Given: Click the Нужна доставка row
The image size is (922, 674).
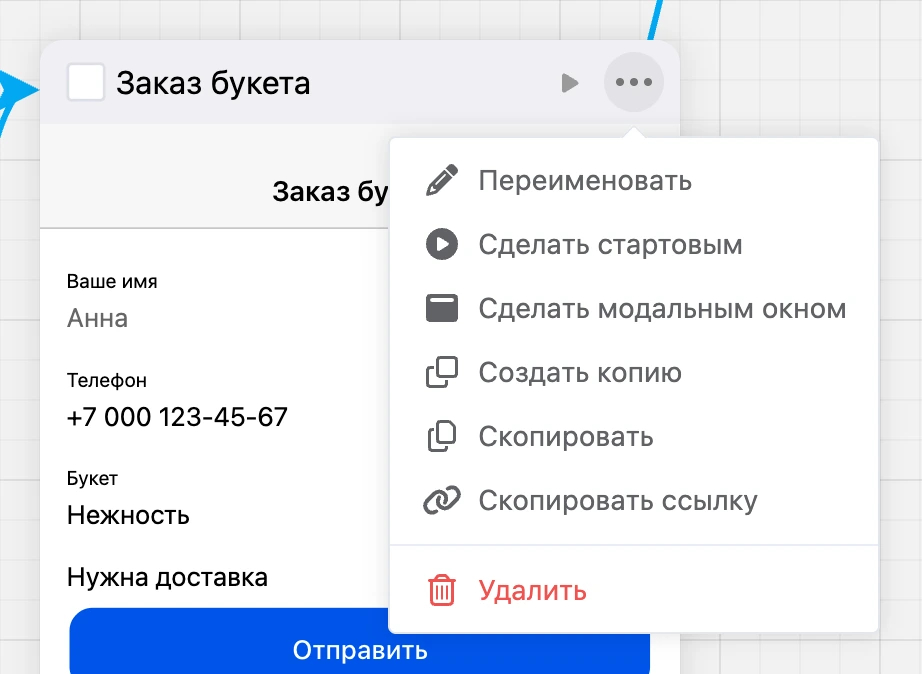Looking at the screenshot, I should pos(168,578).
